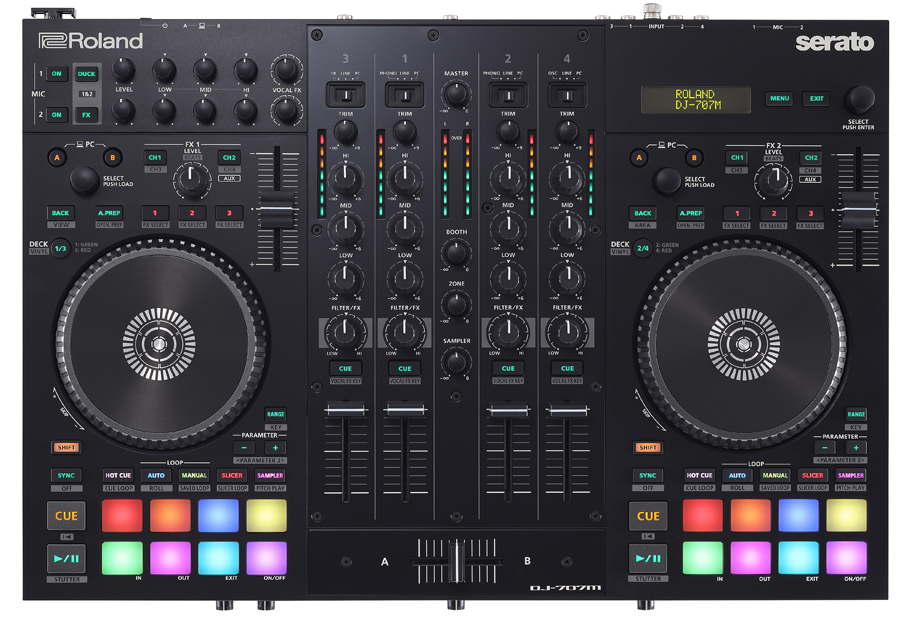Tap the purple ON/OFF pad on left deck

(267, 557)
